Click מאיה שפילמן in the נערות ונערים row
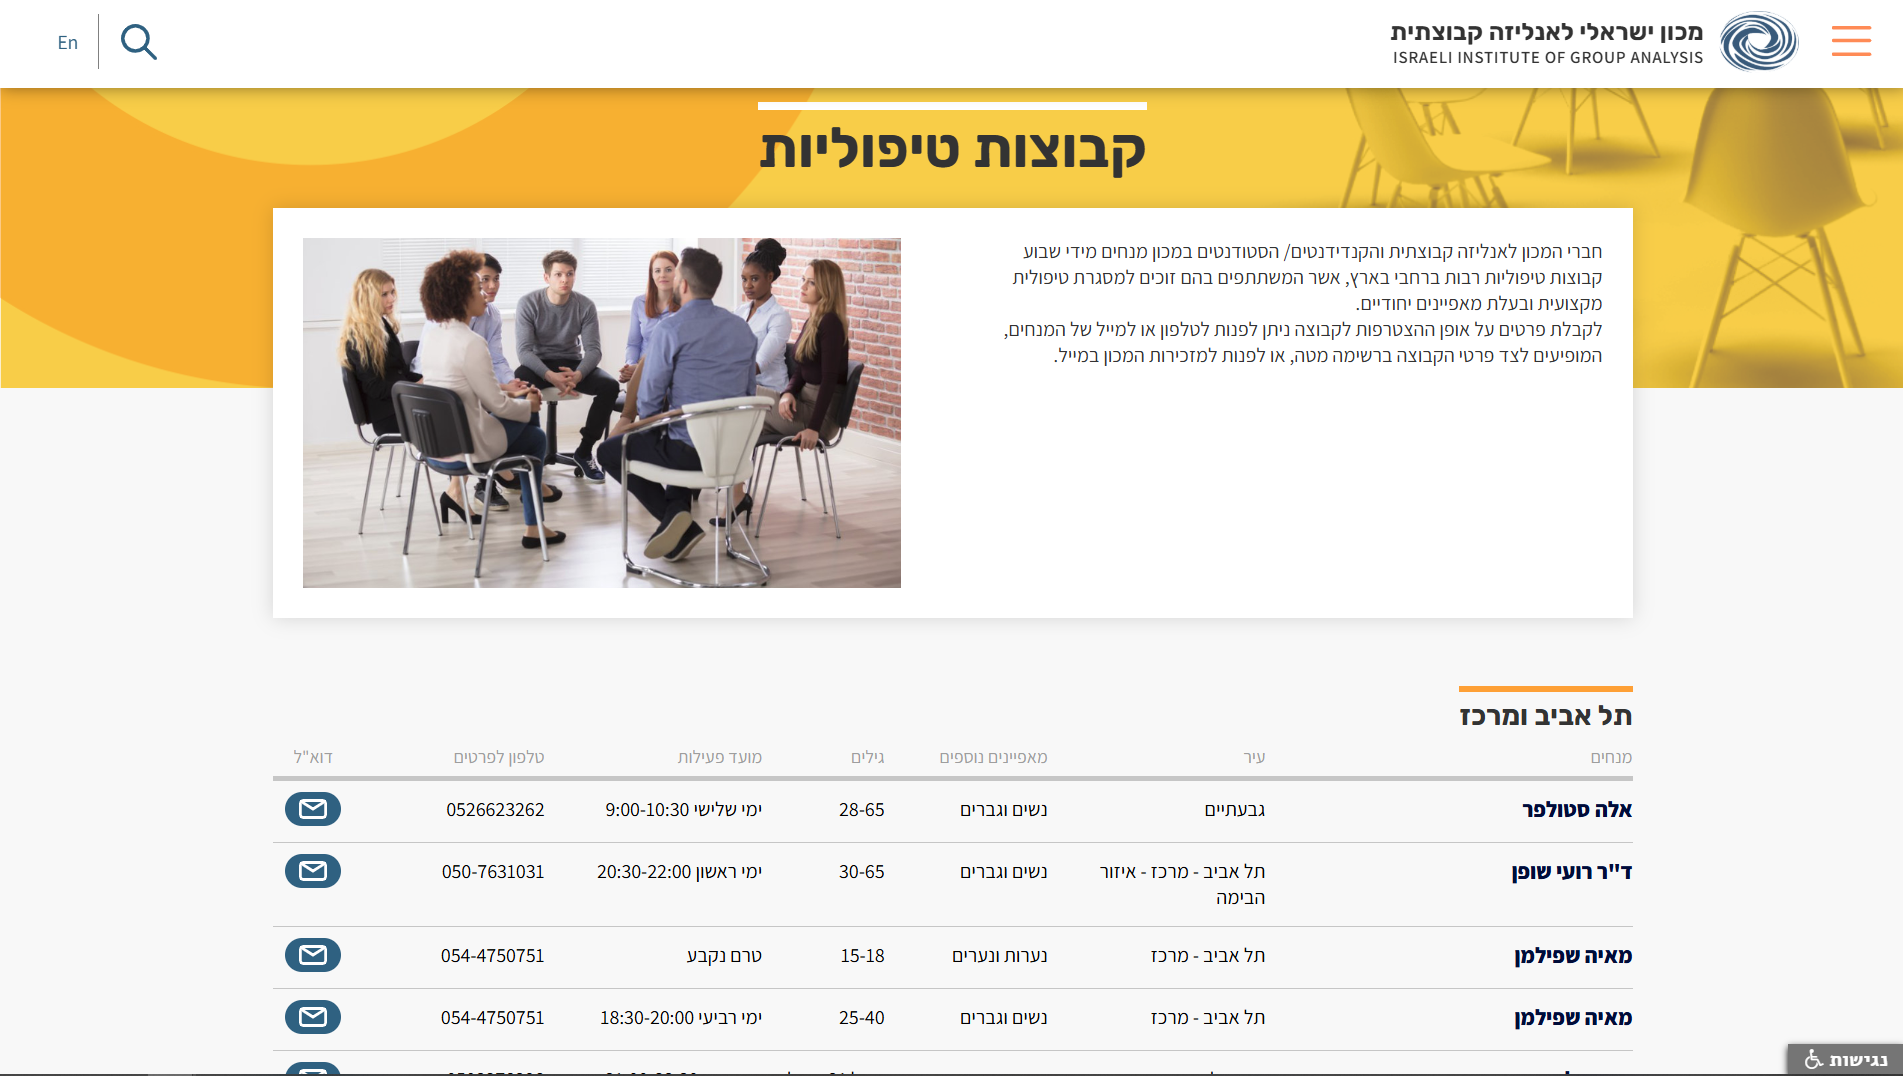 [x=1572, y=956]
